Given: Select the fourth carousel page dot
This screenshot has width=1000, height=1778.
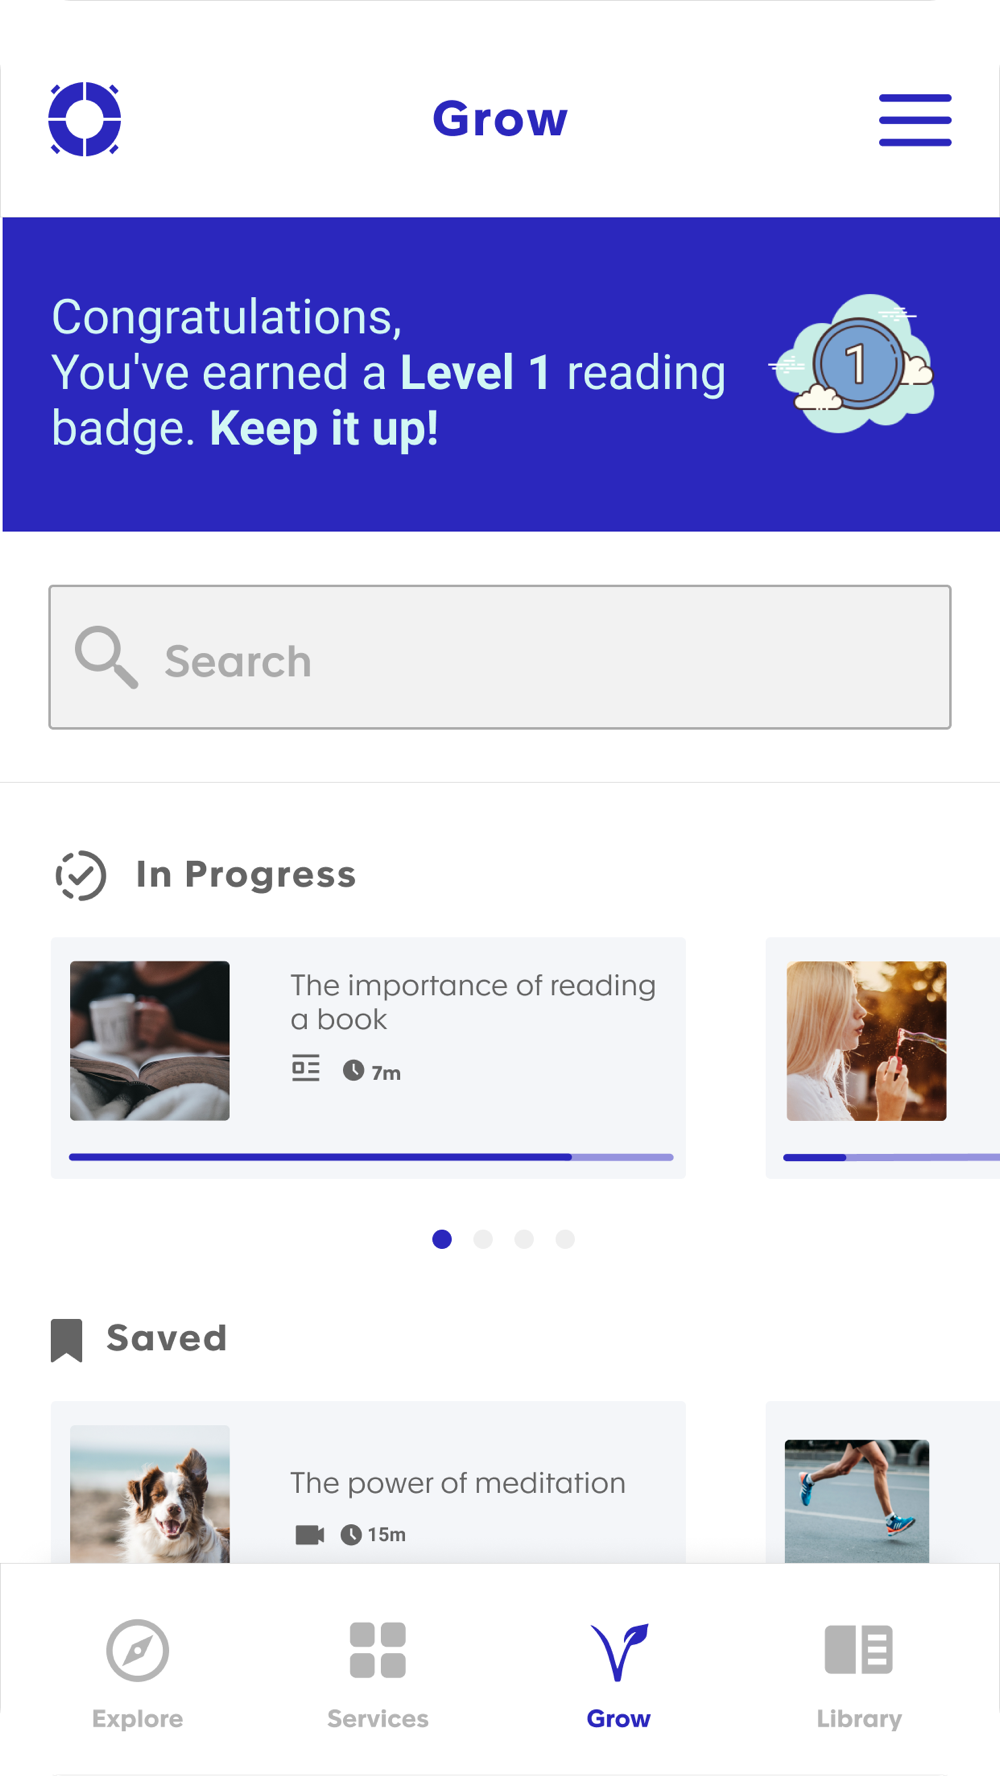Looking at the screenshot, I should (565, 1239).
